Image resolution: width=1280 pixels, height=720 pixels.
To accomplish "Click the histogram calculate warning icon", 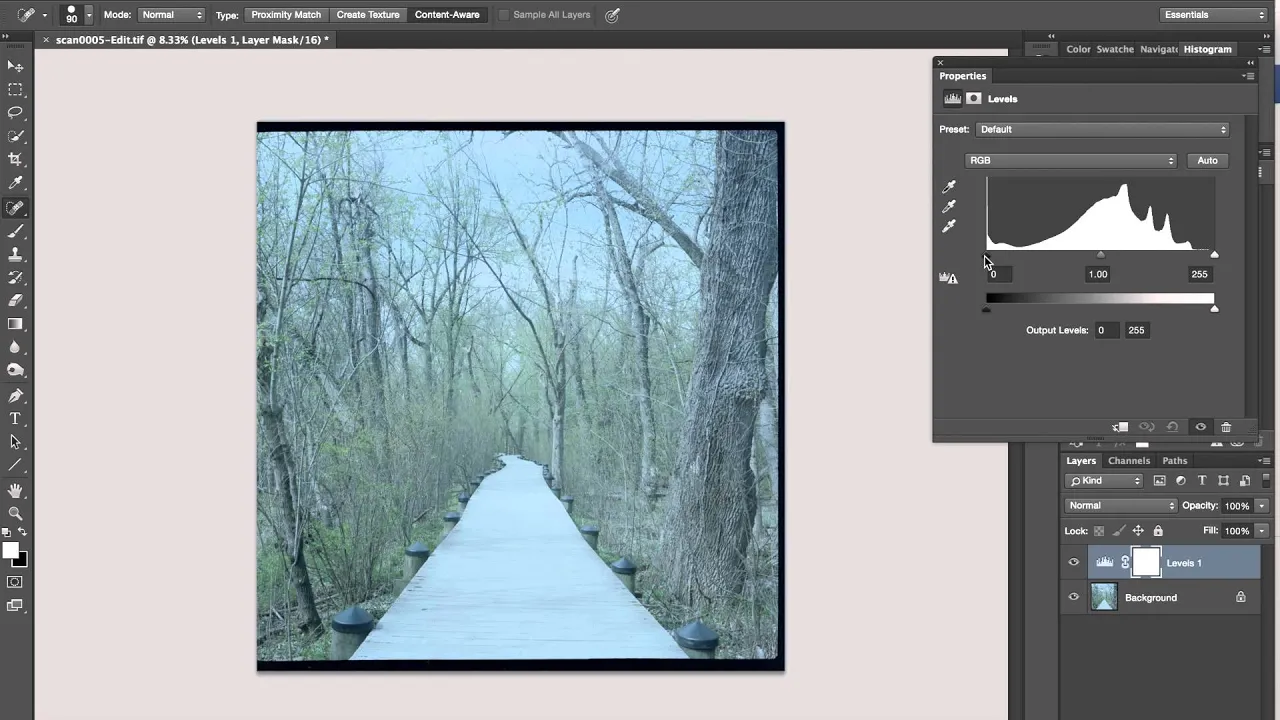I will [948, 277].
